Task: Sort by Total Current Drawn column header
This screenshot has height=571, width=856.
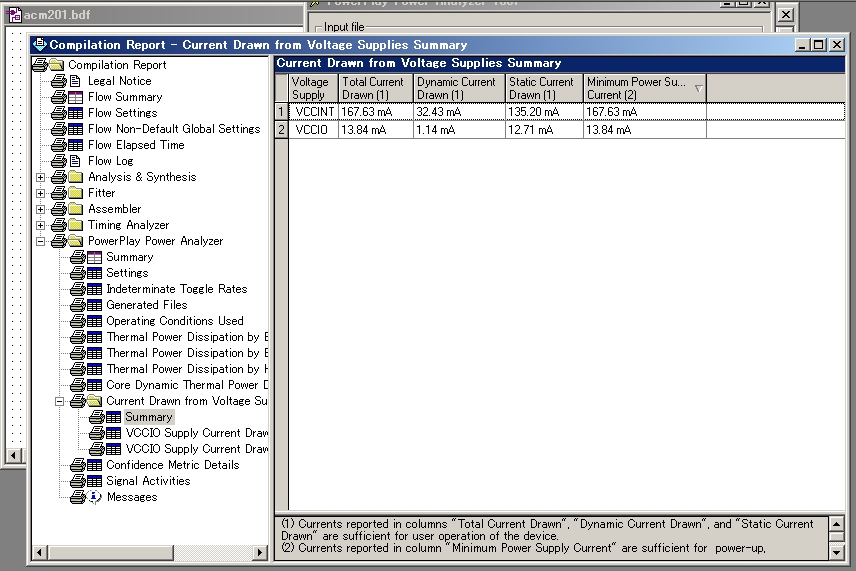Action: [375, 88]
